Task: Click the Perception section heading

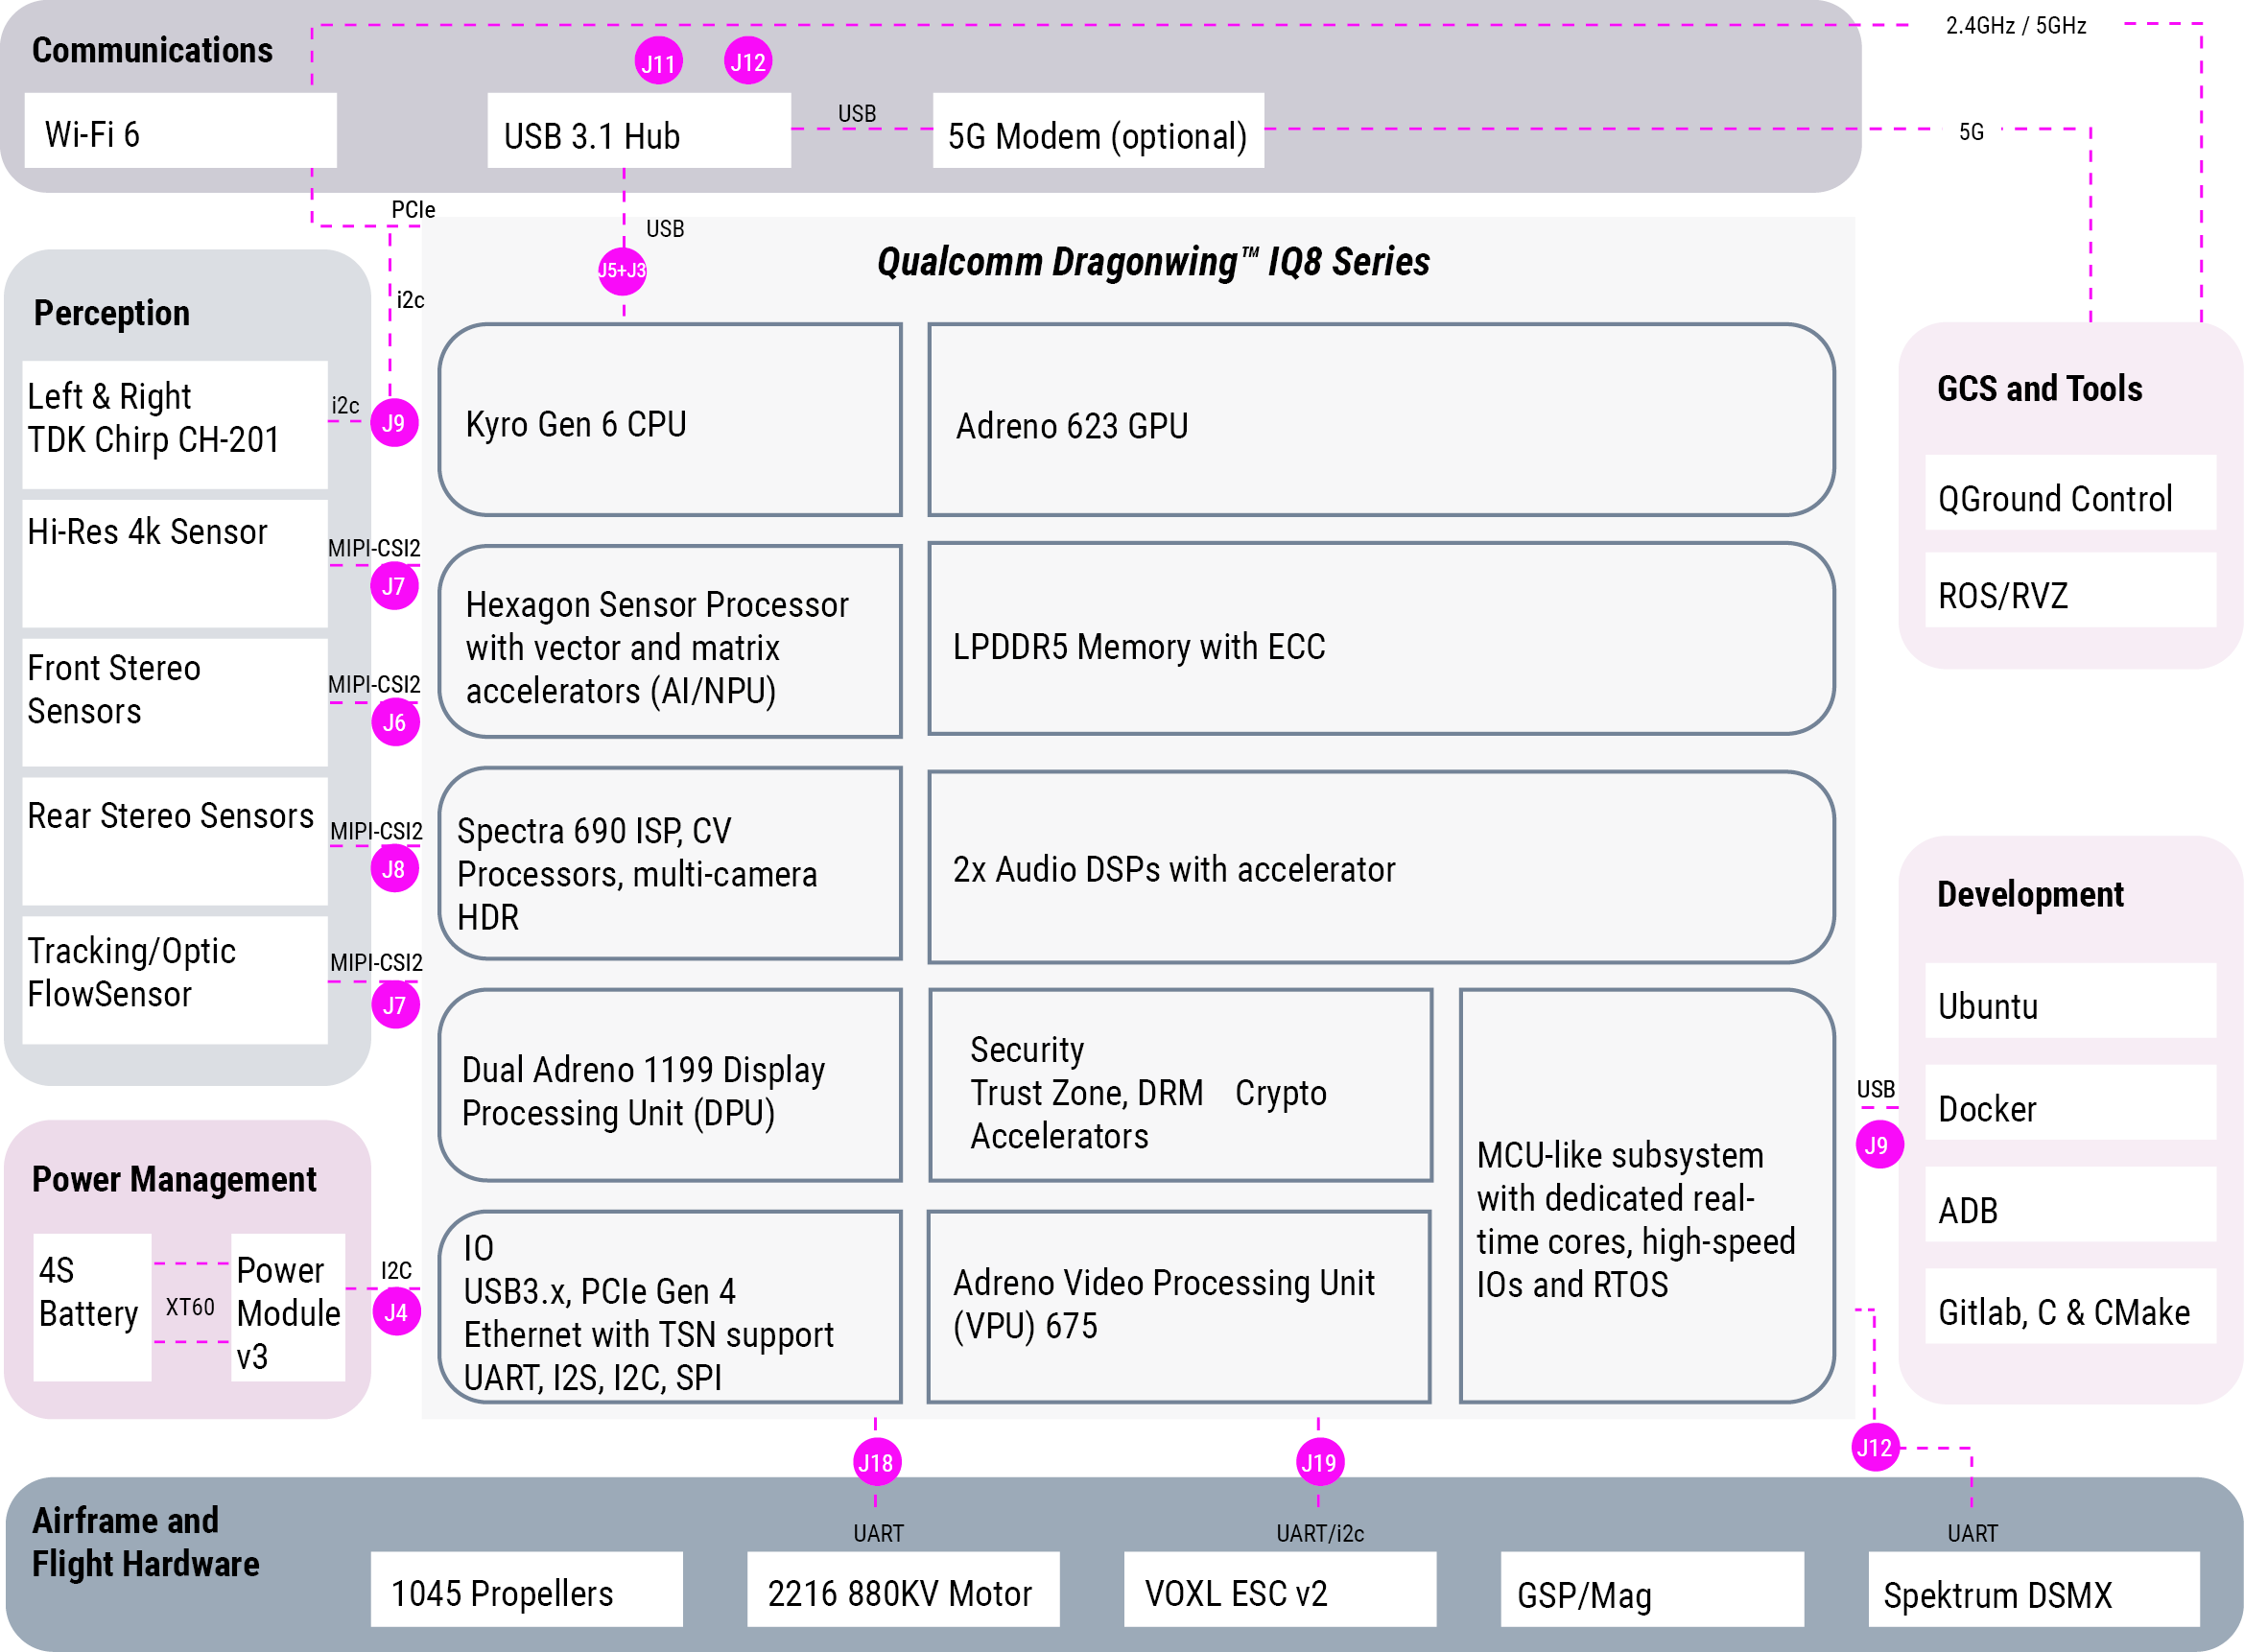Action: pyautogui.click(x=112, y=314)
